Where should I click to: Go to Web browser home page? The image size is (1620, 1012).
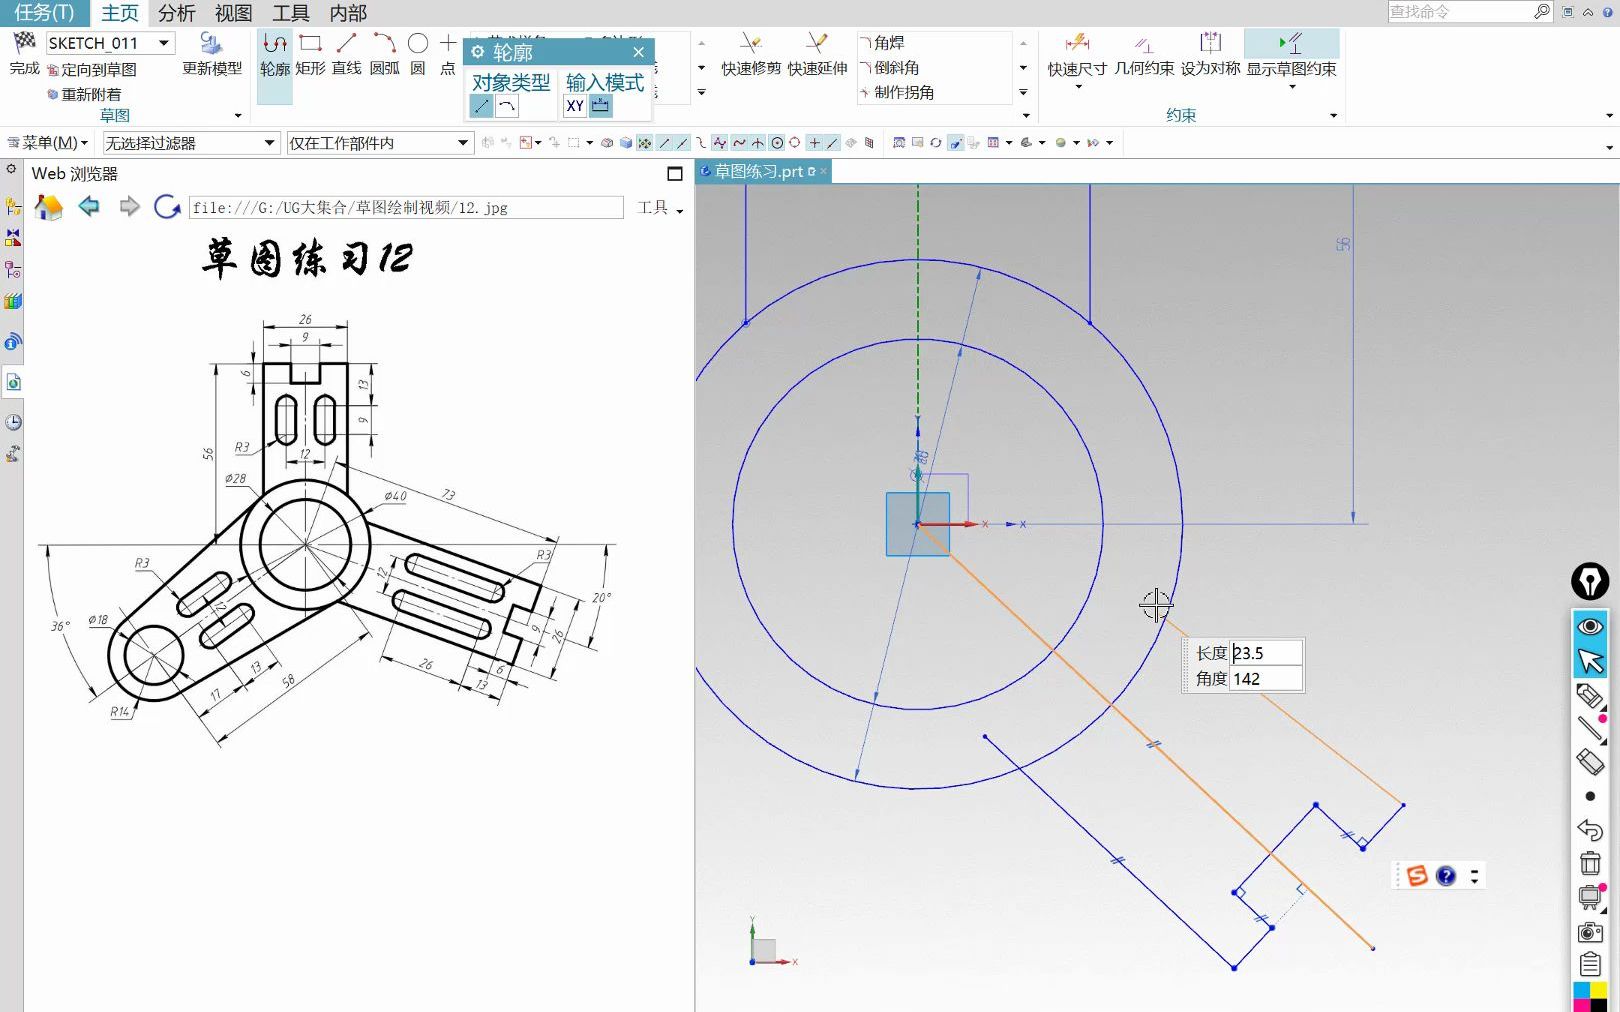click(x=48, y=207)
